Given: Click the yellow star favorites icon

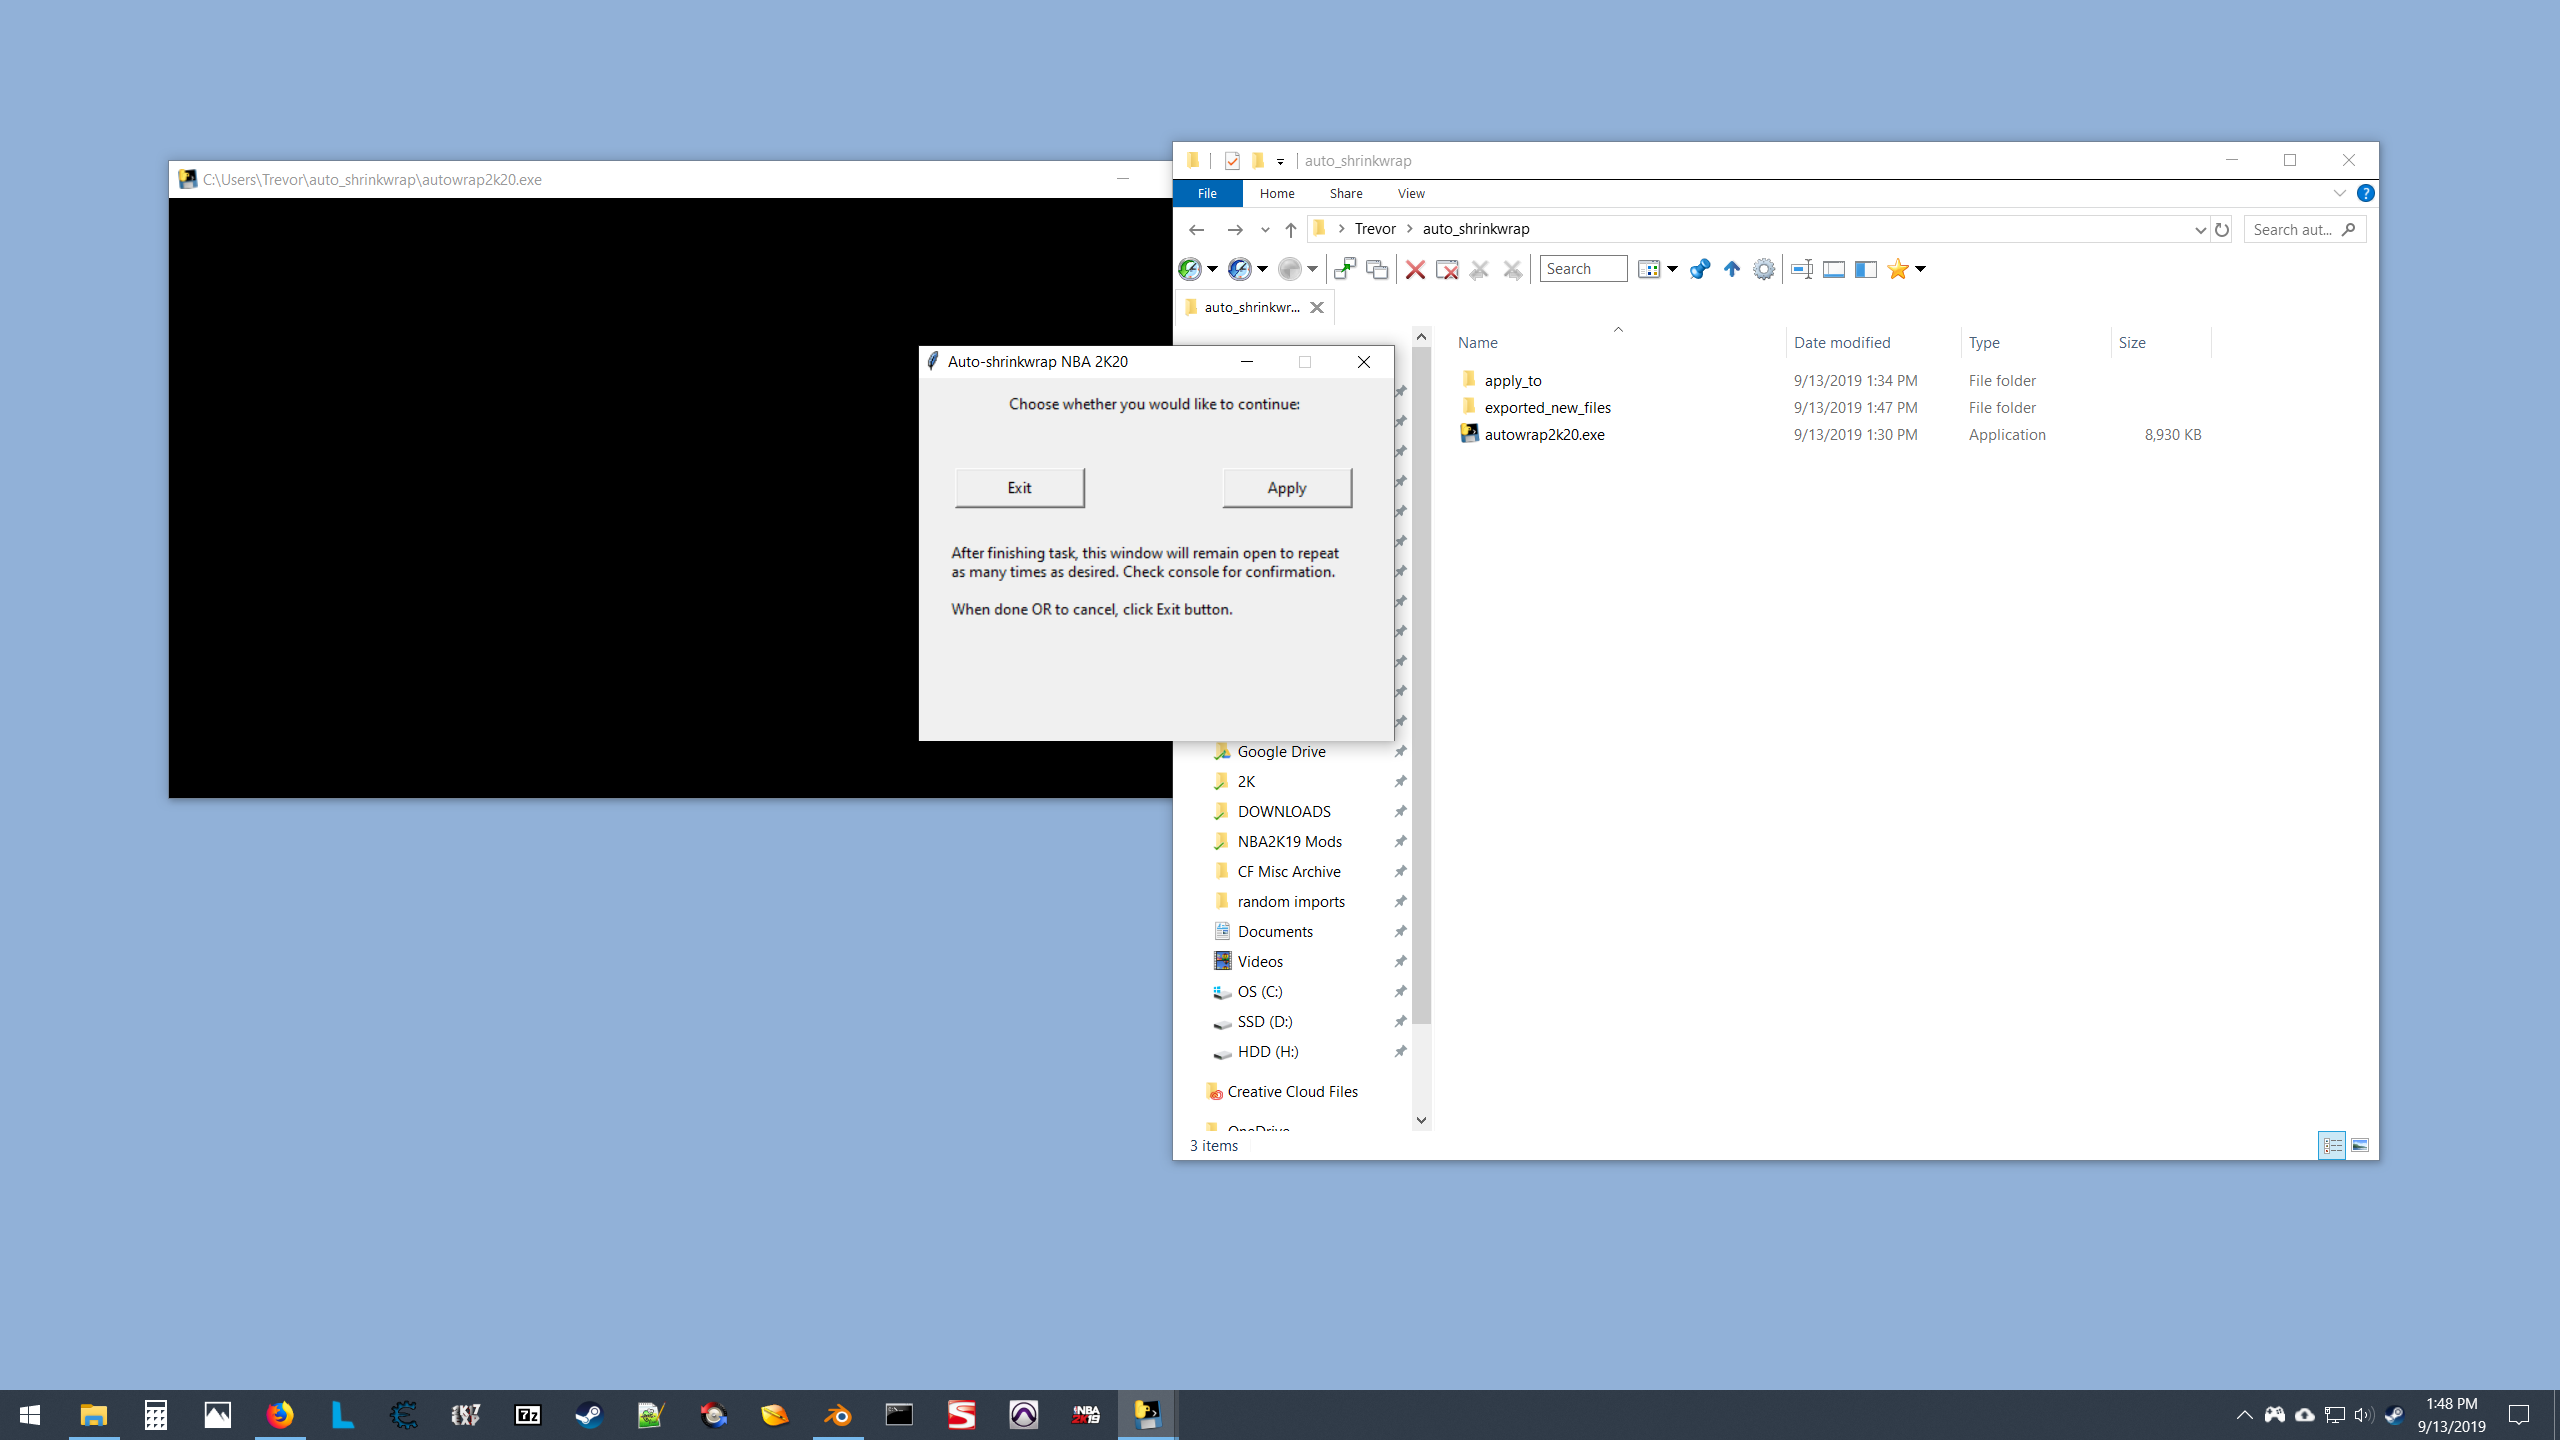Looking at the screenshot, I should [x=1897, y=269].
